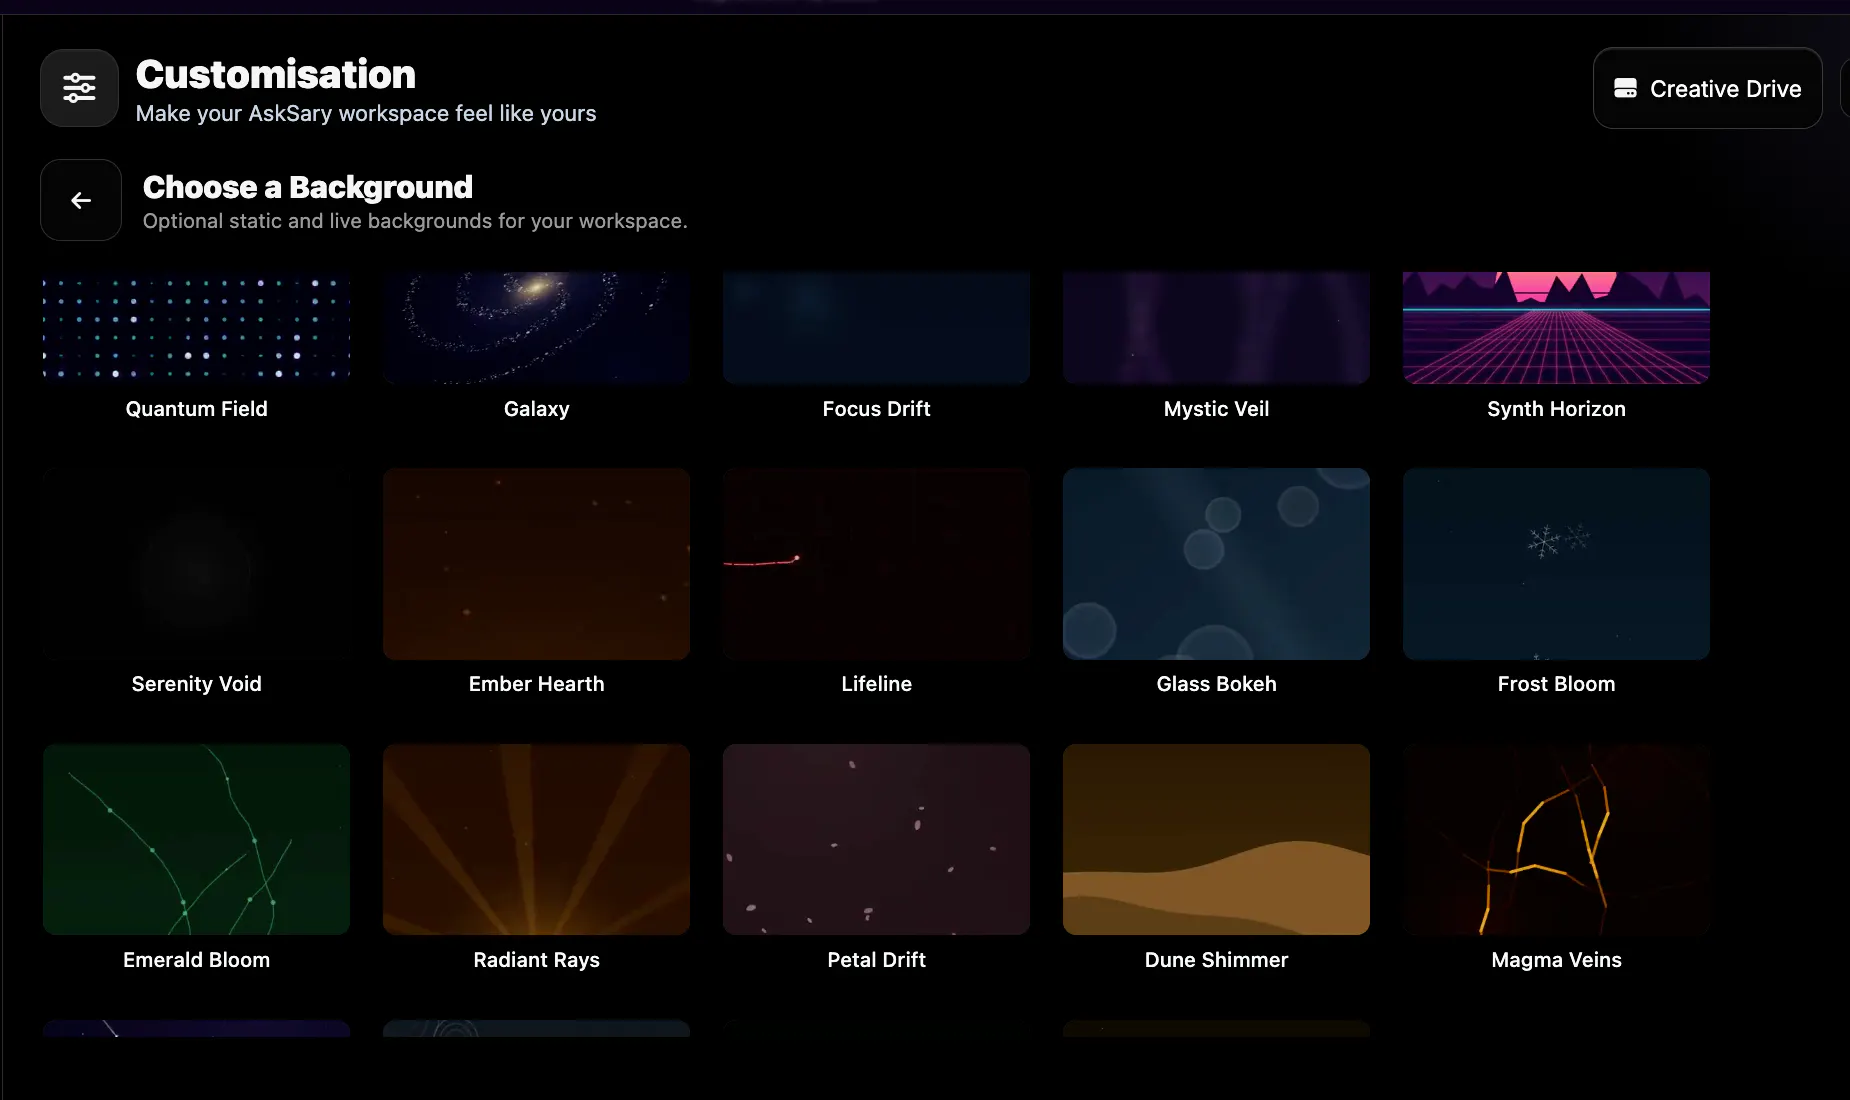
Task: Click the "Magma Veins" label text
Action: point(1557,960)
